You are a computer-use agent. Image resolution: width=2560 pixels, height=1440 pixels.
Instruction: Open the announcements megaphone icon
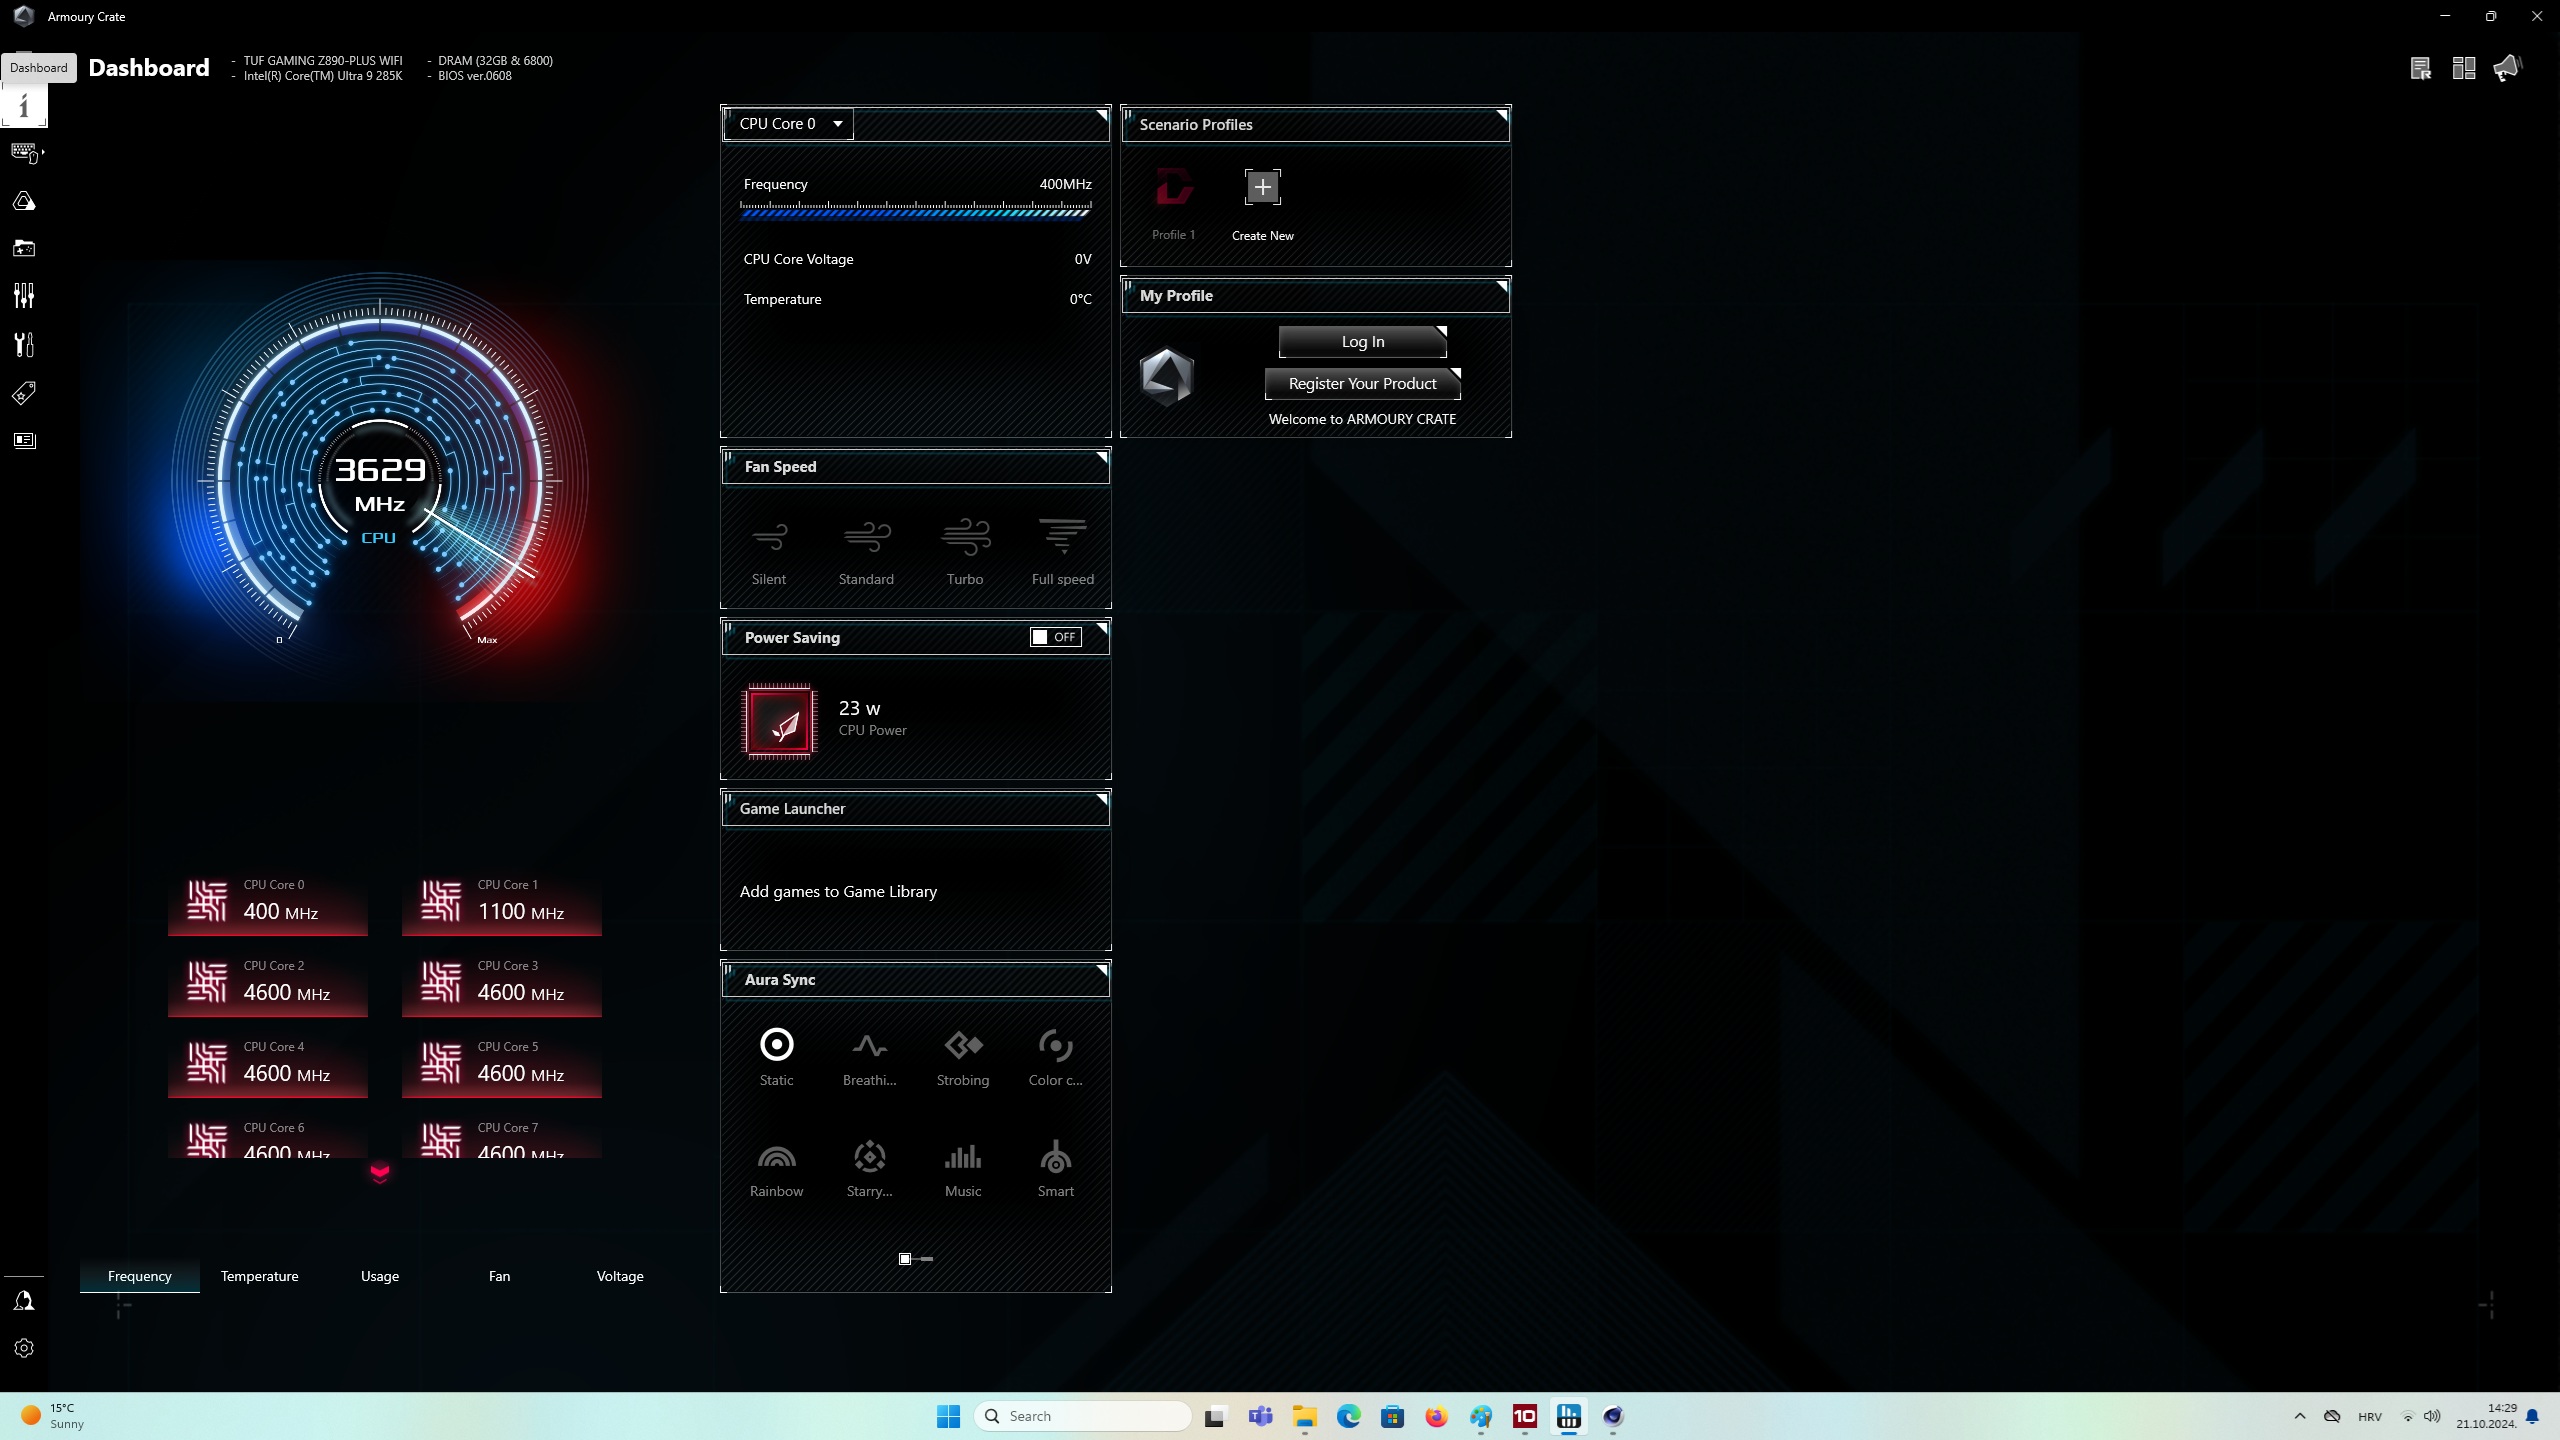point(2508,68)
